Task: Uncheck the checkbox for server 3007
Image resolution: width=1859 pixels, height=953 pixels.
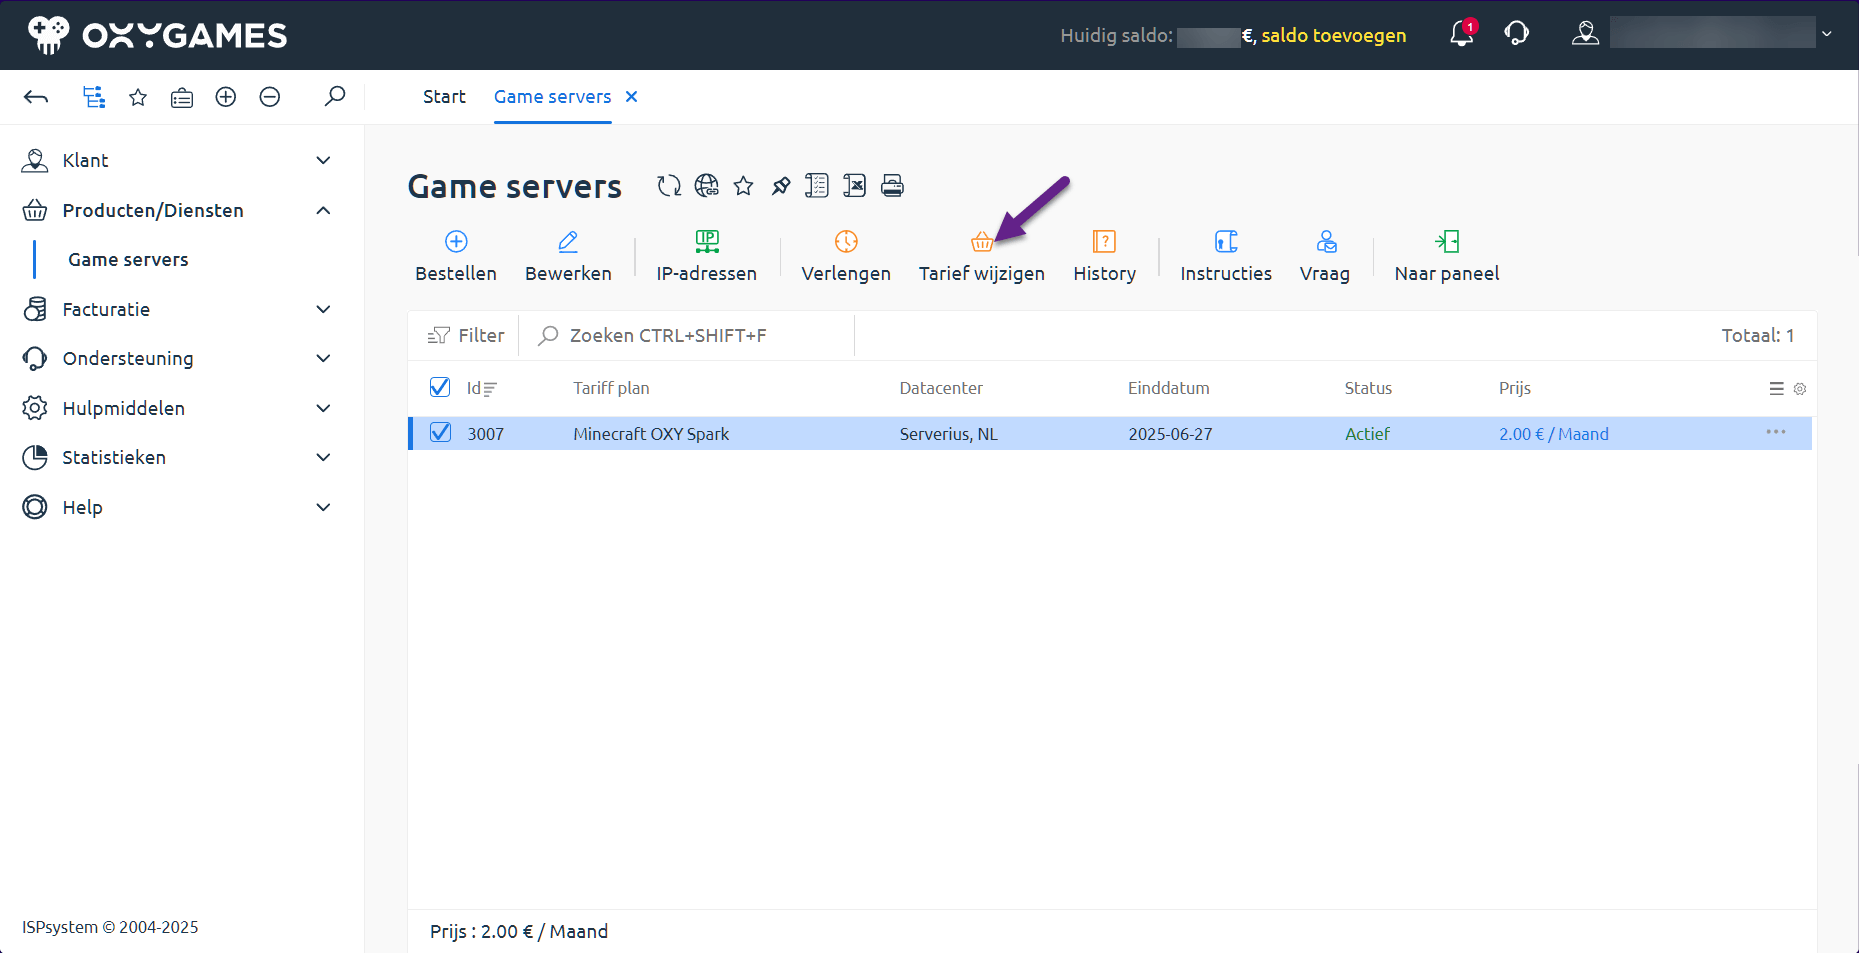Action: [440, 433]
